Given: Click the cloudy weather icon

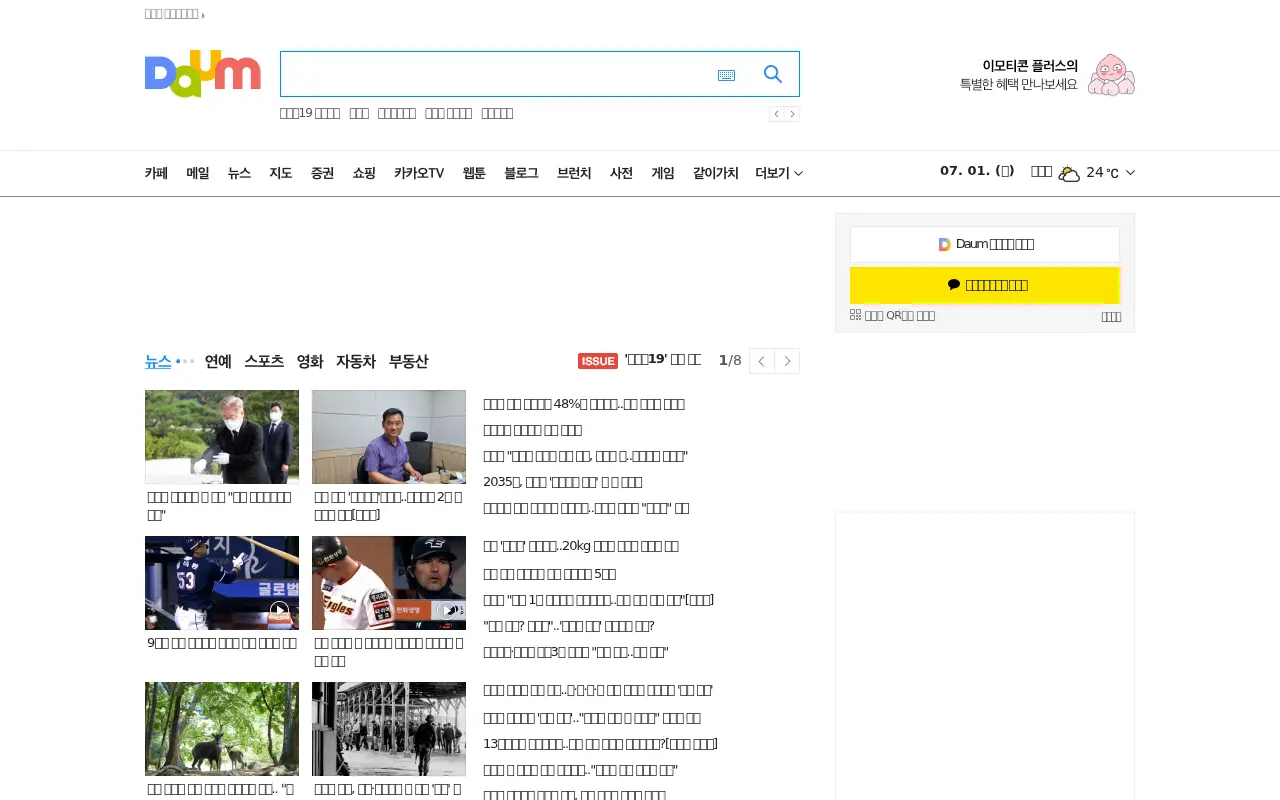Looking at the screenshot, I should [x=1069, y=173].
